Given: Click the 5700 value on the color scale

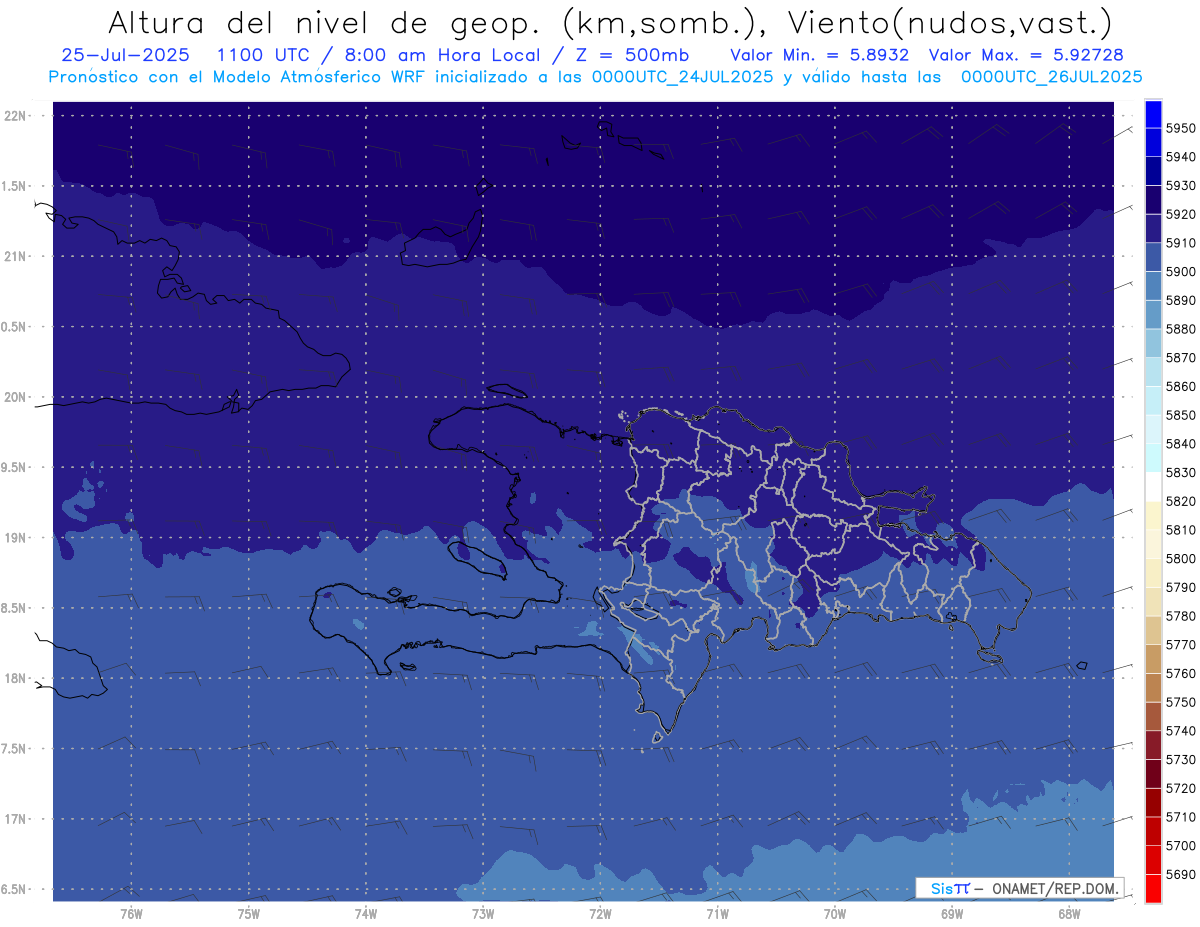Looking at the screenshot, I should point(1181,845).
